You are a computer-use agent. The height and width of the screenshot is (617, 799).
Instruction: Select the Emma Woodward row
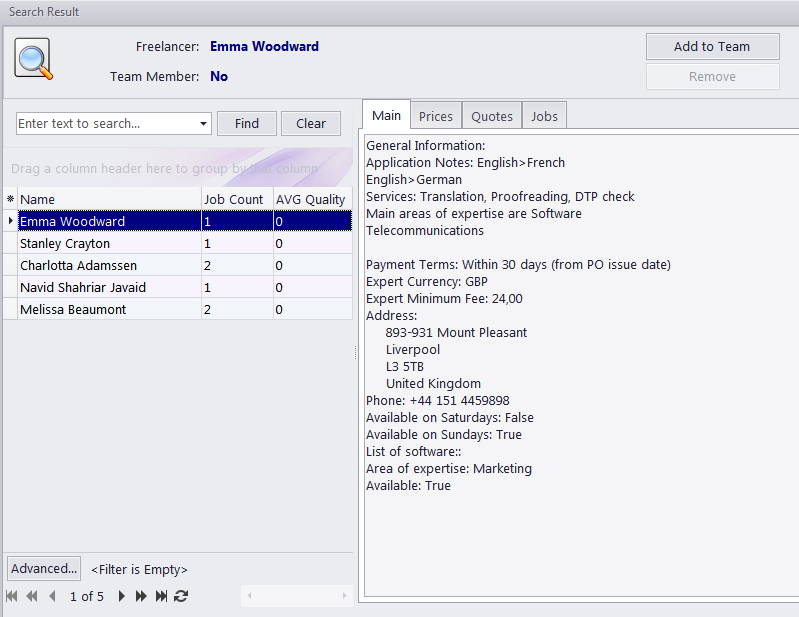(x=185, y=221)
